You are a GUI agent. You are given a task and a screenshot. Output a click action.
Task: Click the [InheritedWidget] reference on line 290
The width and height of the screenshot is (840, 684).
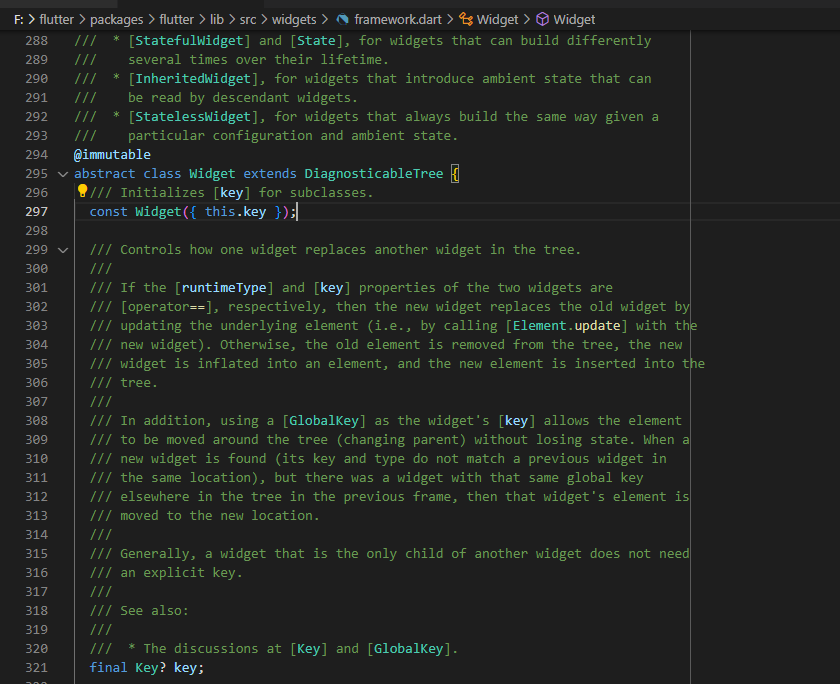[x=193, y=79]
